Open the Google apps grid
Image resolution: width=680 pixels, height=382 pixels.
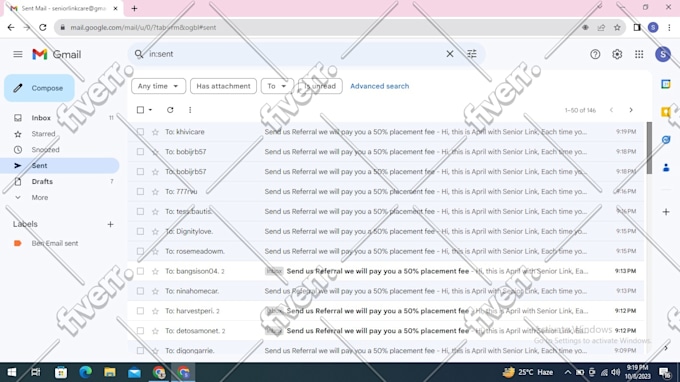click(639, 54)
